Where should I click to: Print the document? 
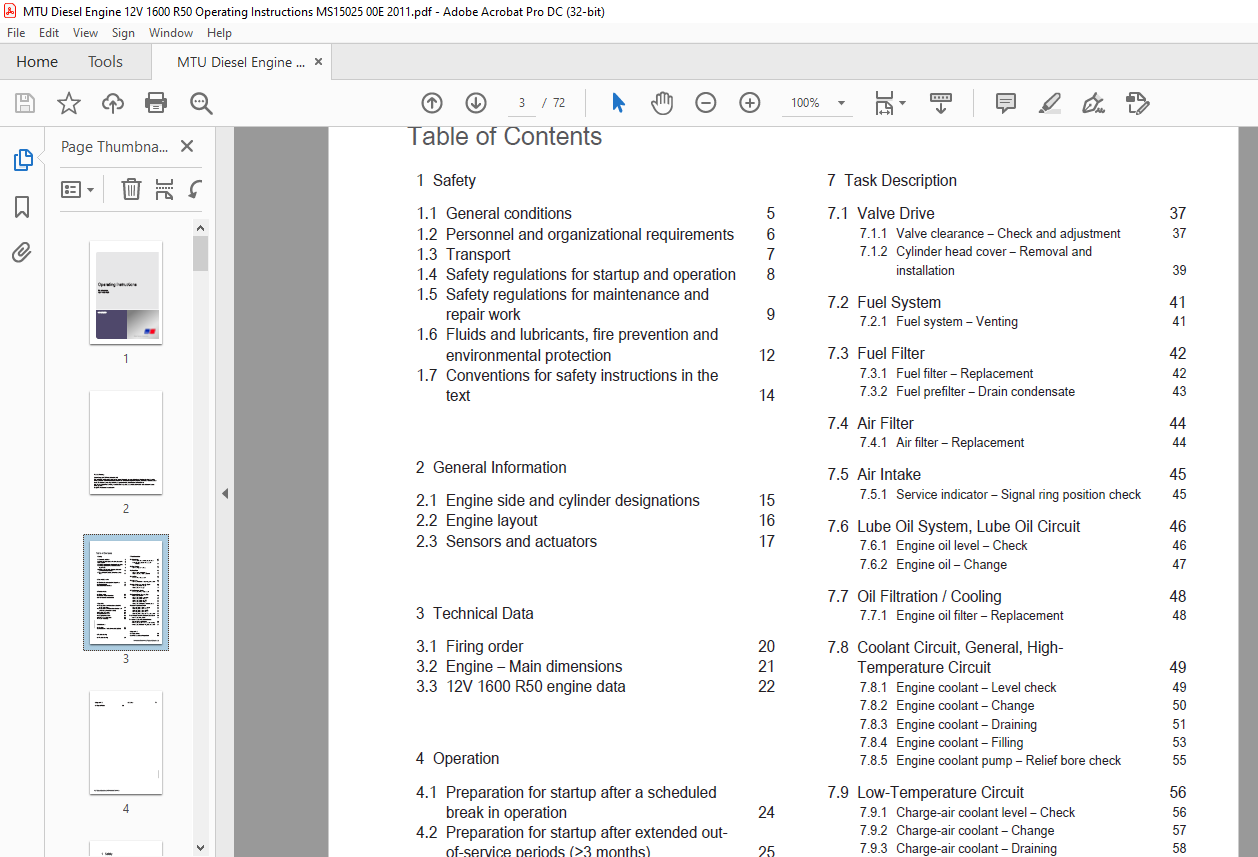pyautogui.click(x=156, y=103)
